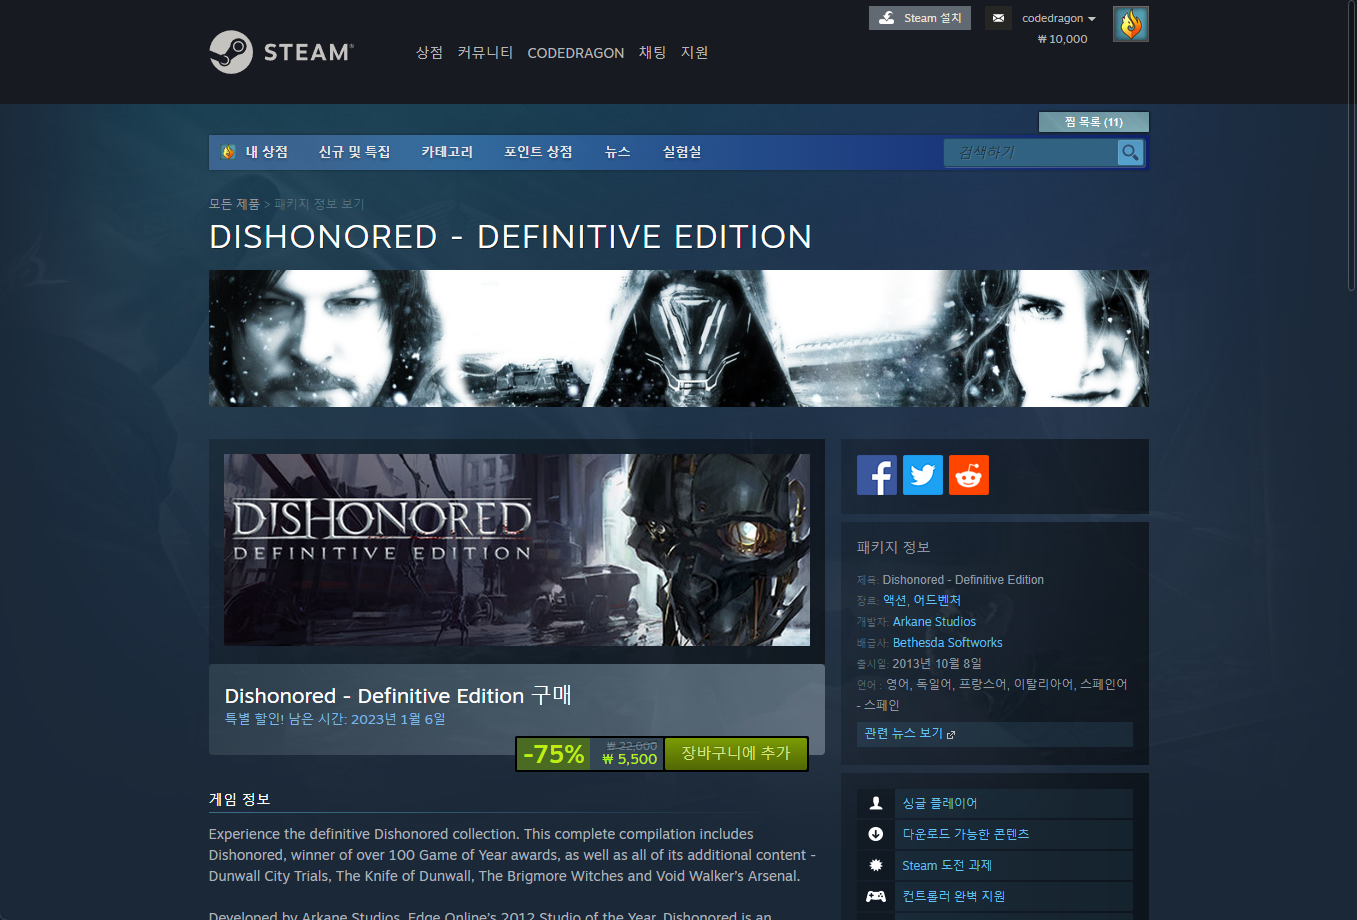Expand the codedragon account dropdown
Screen dimensions: 1357x920
coord(1058,18)
